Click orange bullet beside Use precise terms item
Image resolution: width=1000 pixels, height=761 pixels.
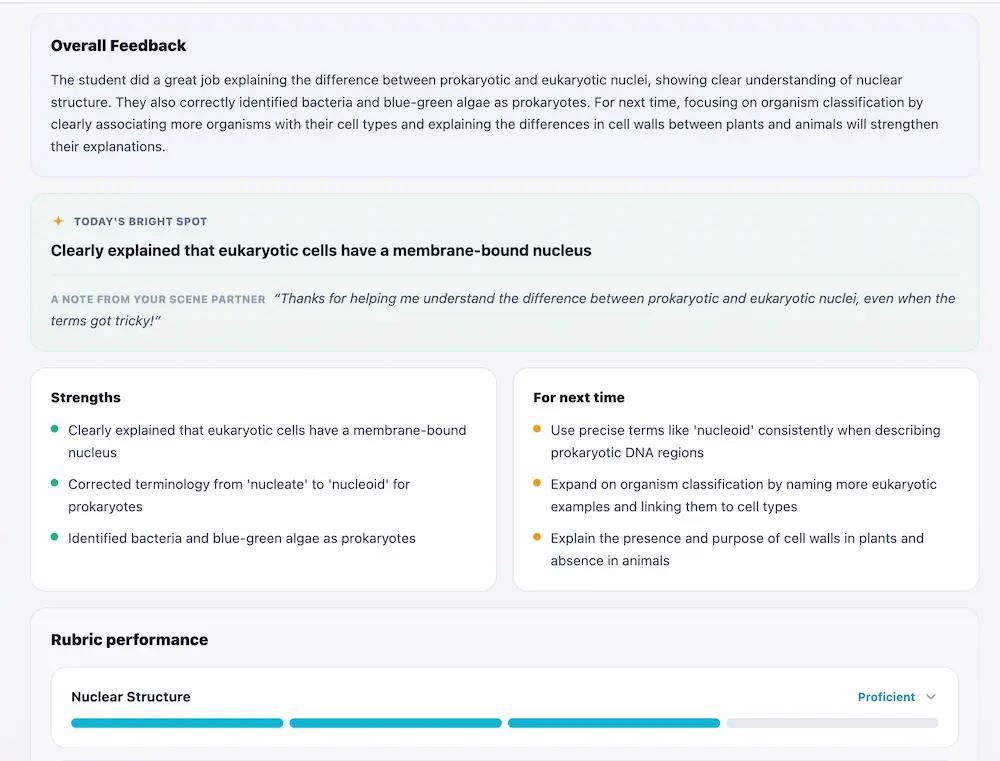click(537, 429)
